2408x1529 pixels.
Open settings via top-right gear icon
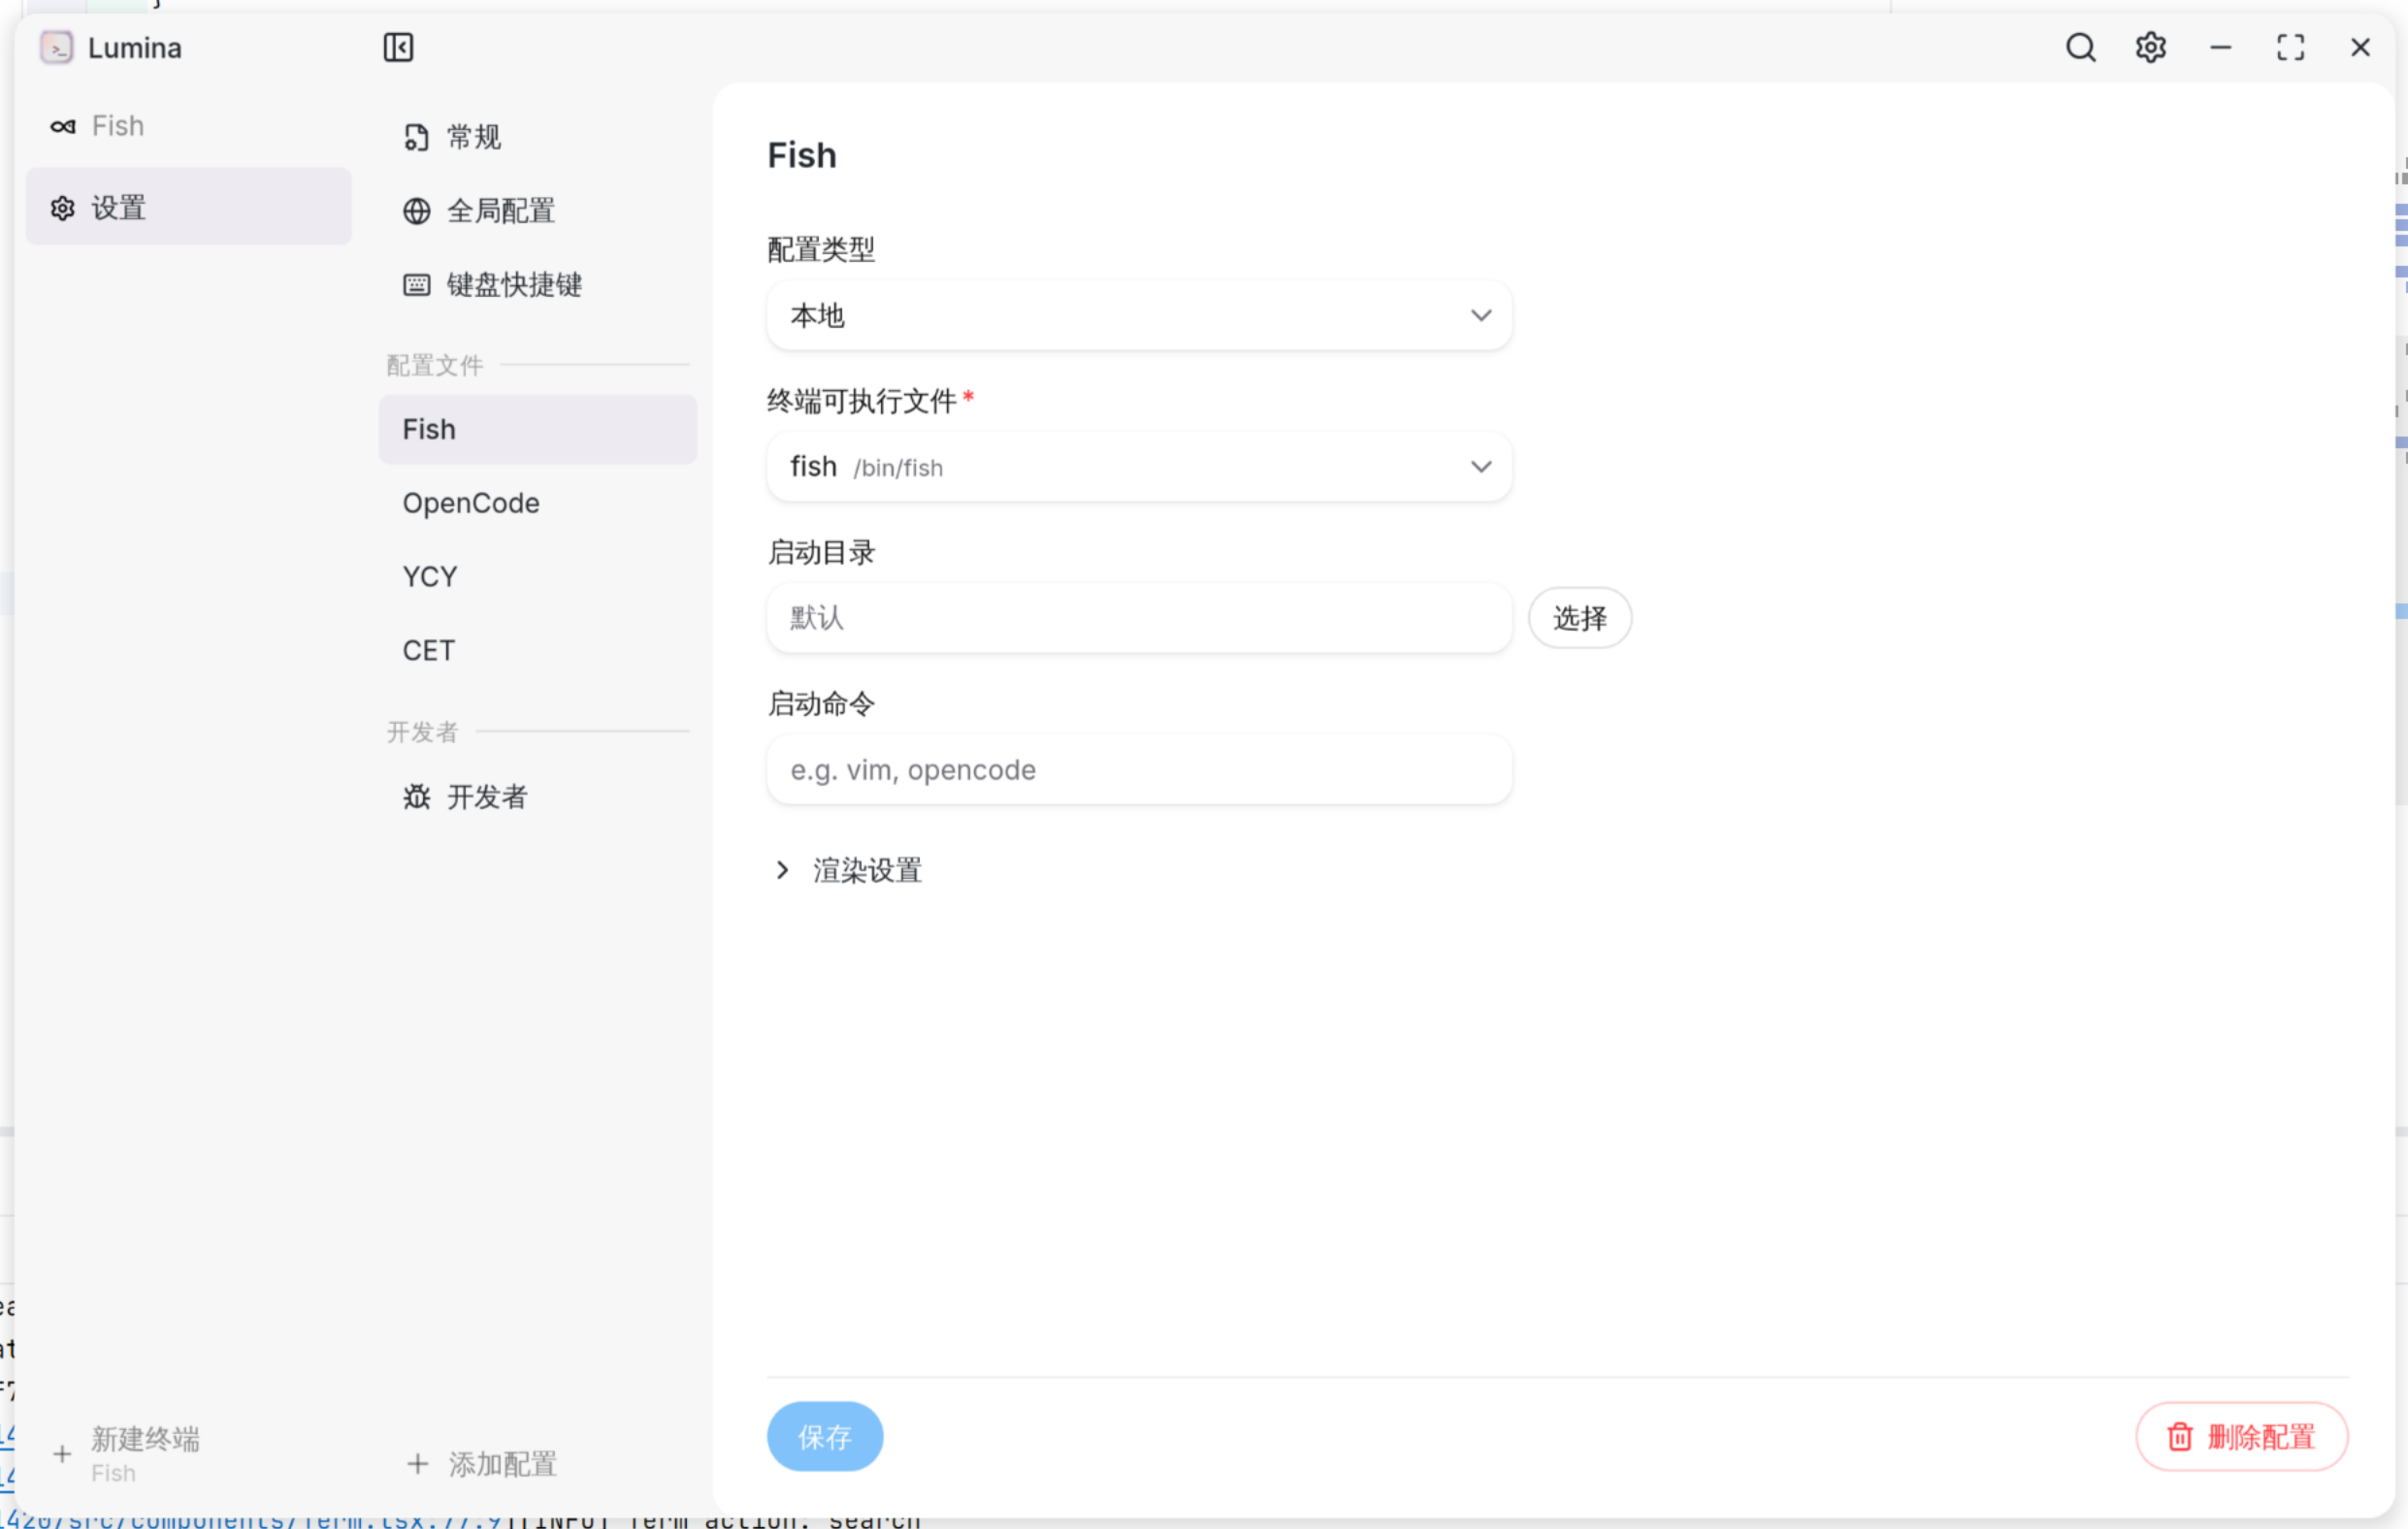point(2150,47)
